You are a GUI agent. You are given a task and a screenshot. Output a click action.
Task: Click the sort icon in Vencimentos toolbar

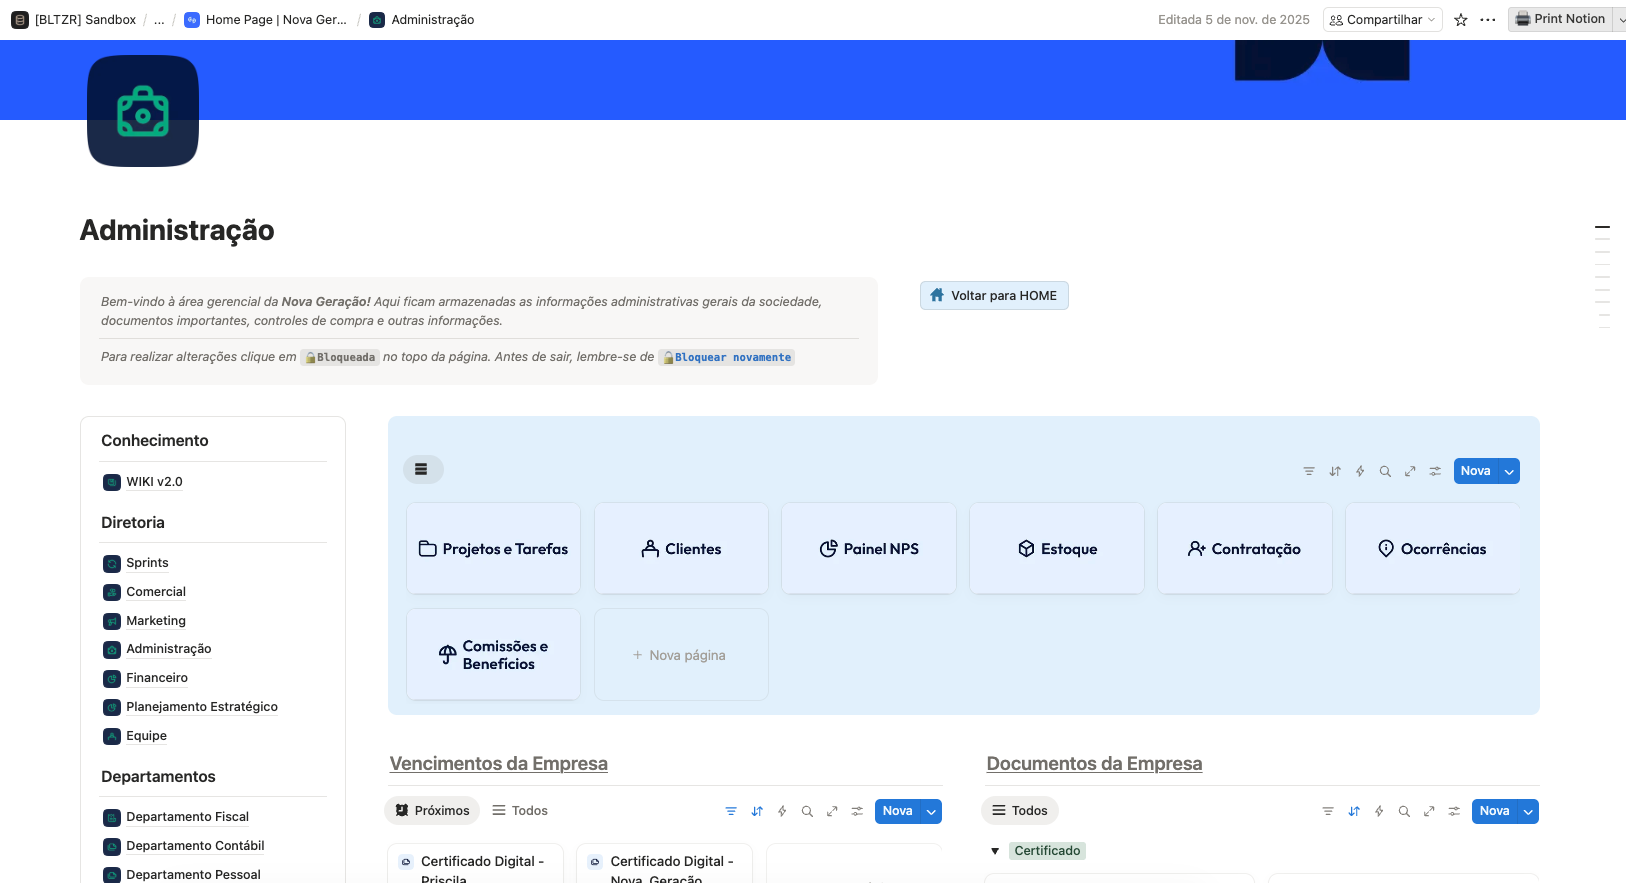point(757,811)
